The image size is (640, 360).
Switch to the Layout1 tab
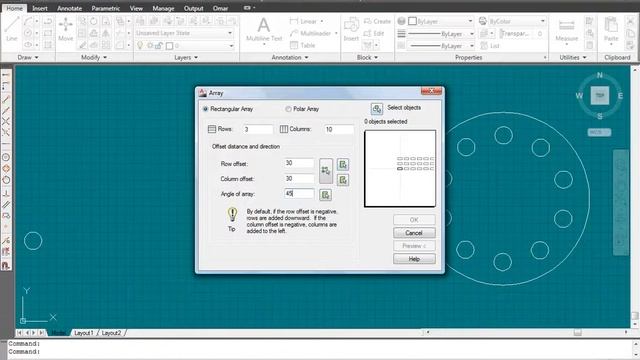pos(84,333)
